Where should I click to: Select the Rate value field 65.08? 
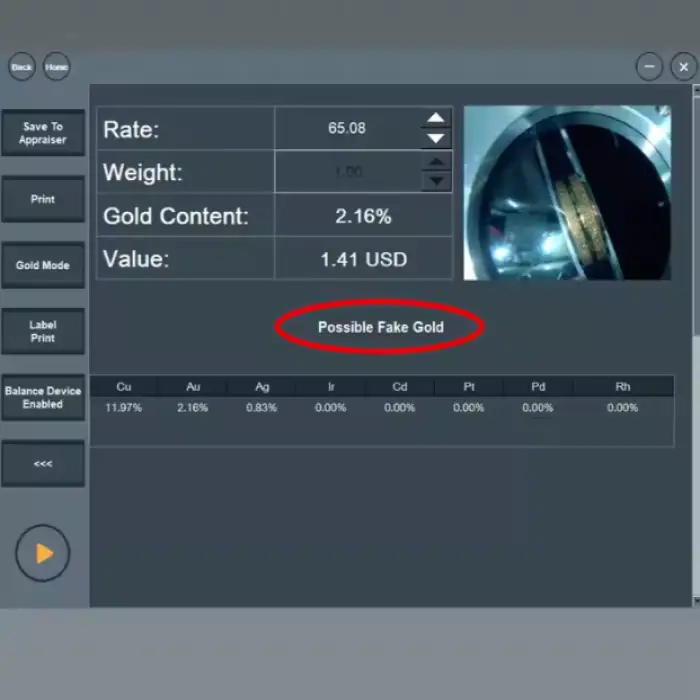(x=347, y=128)
